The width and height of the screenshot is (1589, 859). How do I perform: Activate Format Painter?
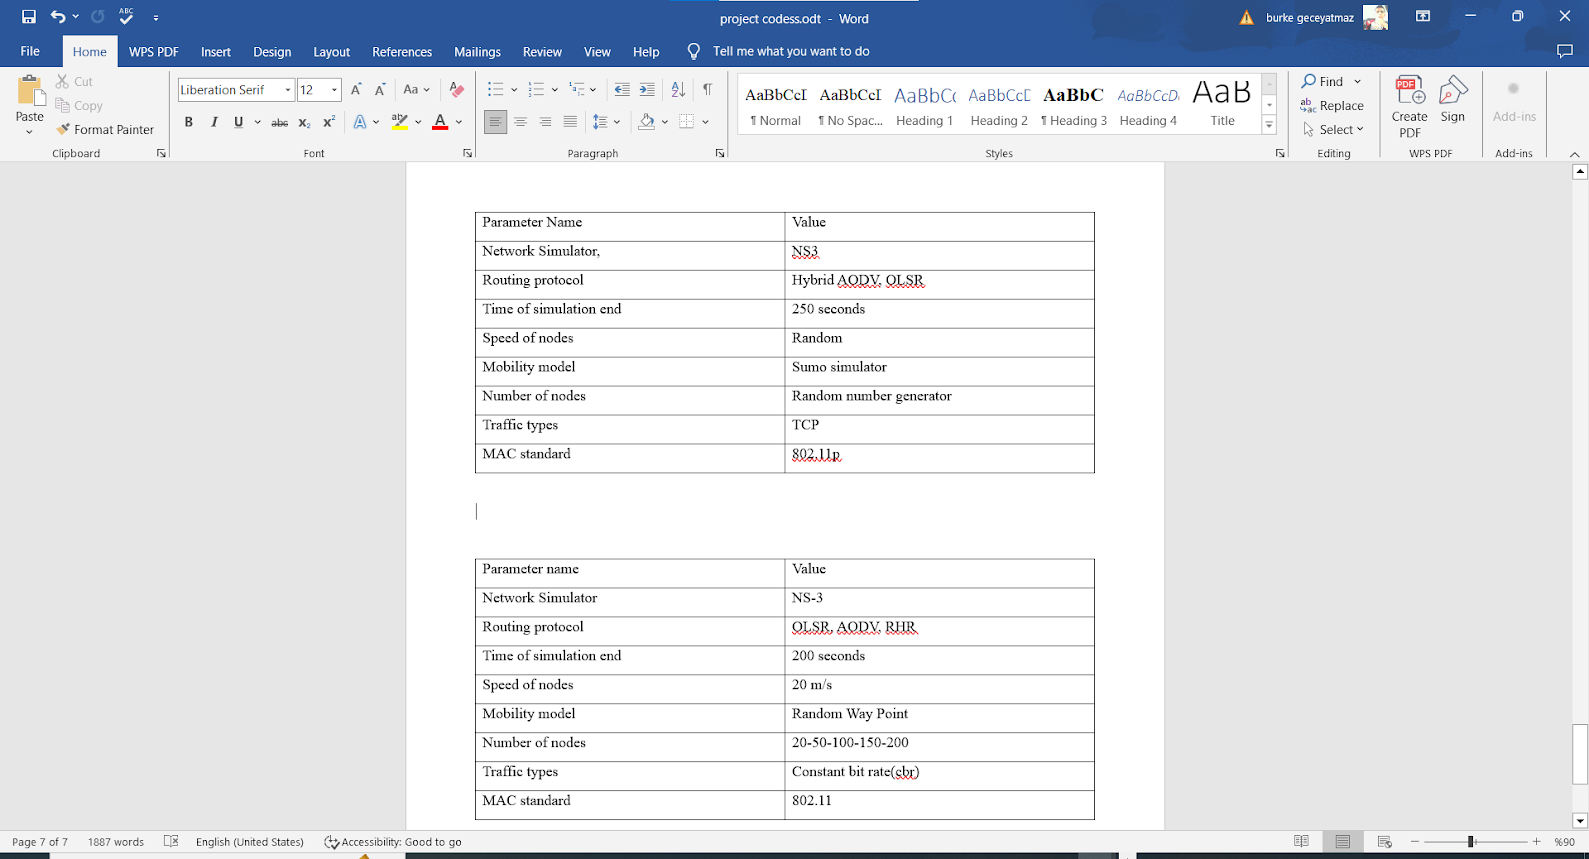105,130
